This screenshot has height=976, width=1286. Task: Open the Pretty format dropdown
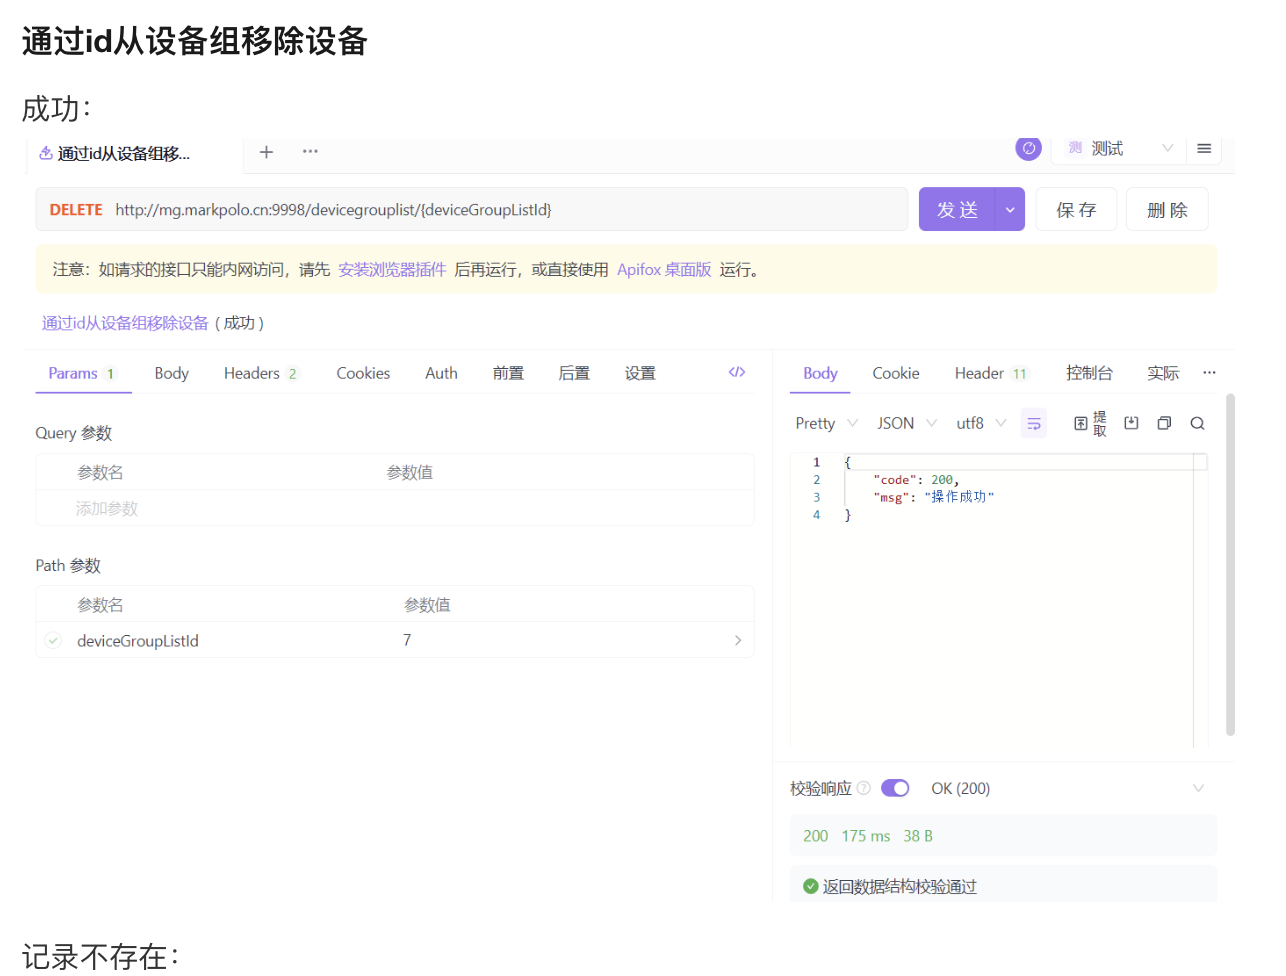826,424
